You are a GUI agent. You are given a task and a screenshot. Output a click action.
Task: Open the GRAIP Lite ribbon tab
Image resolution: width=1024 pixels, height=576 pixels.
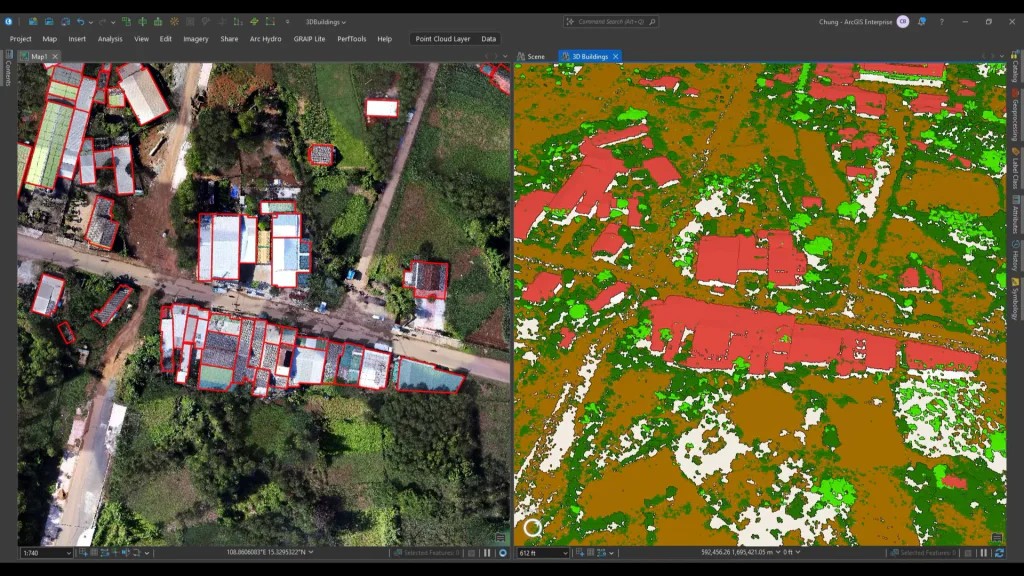coord(309,39)
